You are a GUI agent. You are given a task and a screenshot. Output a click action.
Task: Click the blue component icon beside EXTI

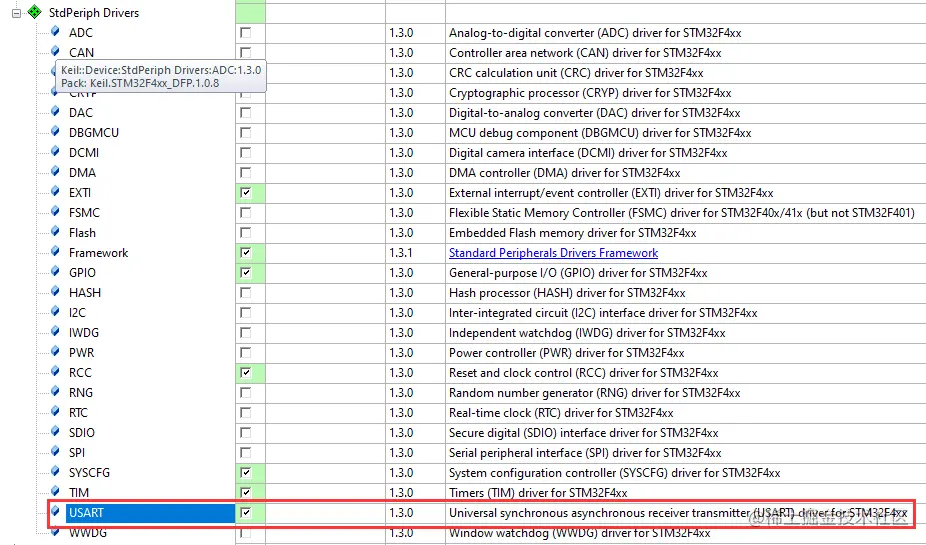(x=56, y=191)
